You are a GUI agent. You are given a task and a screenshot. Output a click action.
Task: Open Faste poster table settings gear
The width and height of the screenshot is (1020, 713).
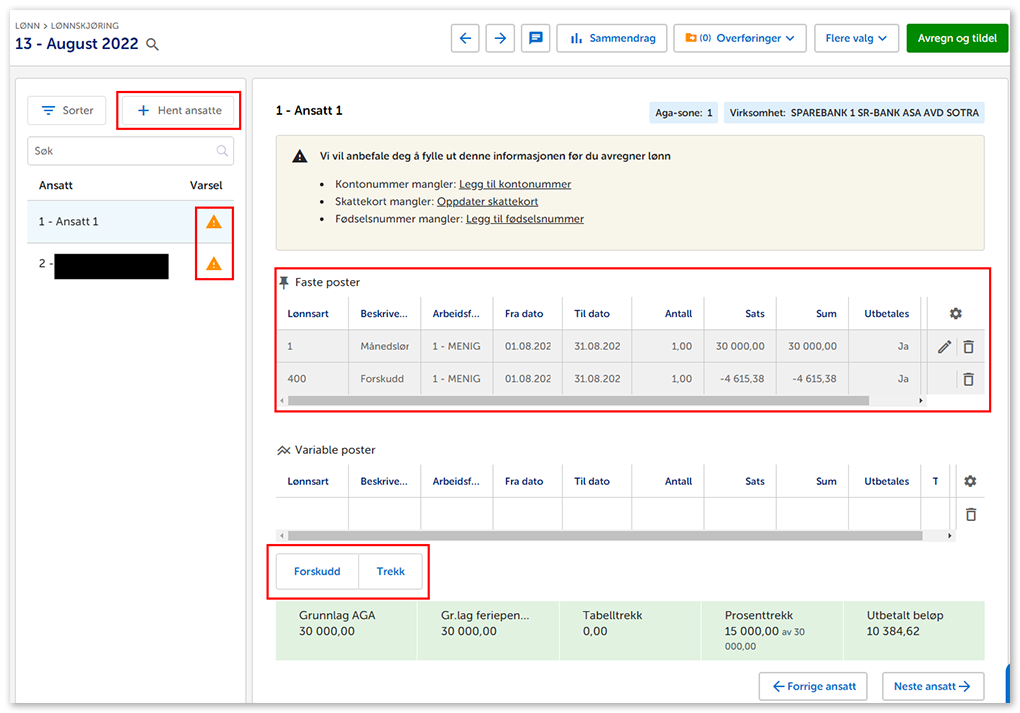[x=955, y=313]
